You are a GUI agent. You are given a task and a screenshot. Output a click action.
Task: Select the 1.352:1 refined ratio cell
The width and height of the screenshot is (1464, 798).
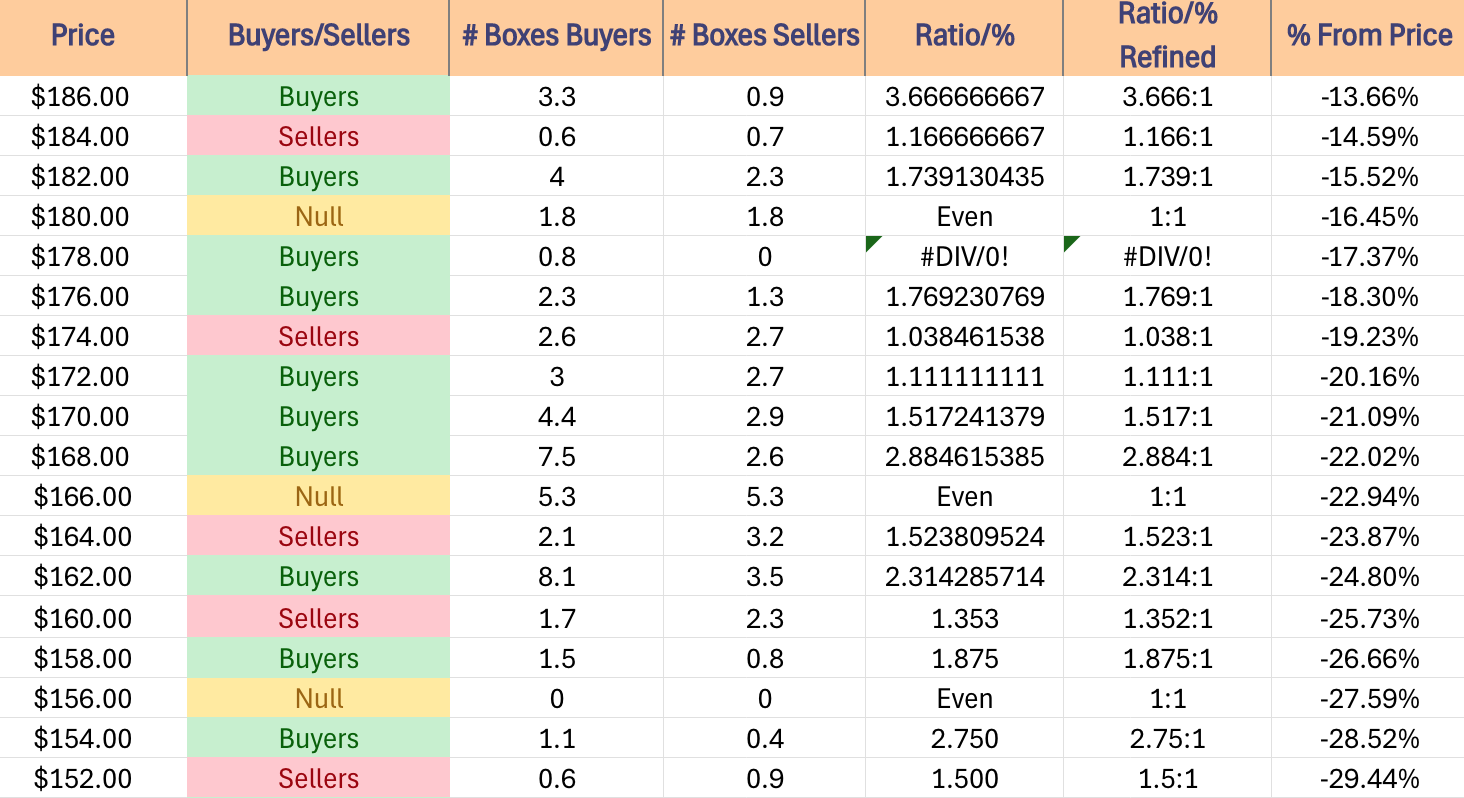[1167, 618]
